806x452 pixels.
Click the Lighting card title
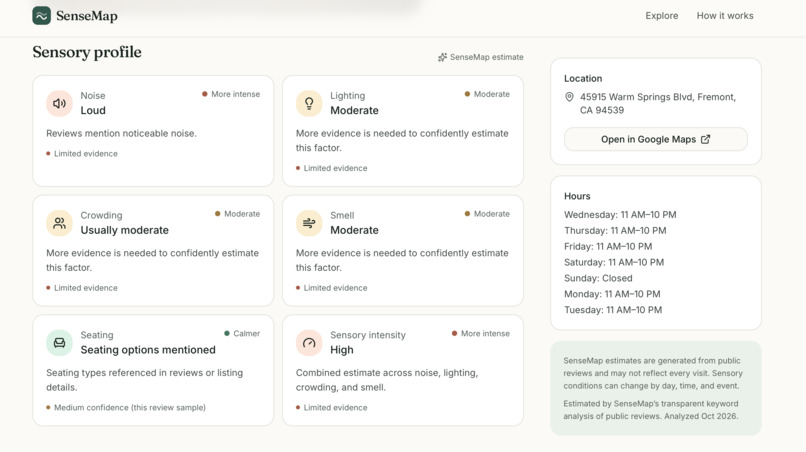pyautogui.click(x=347, y=96)
